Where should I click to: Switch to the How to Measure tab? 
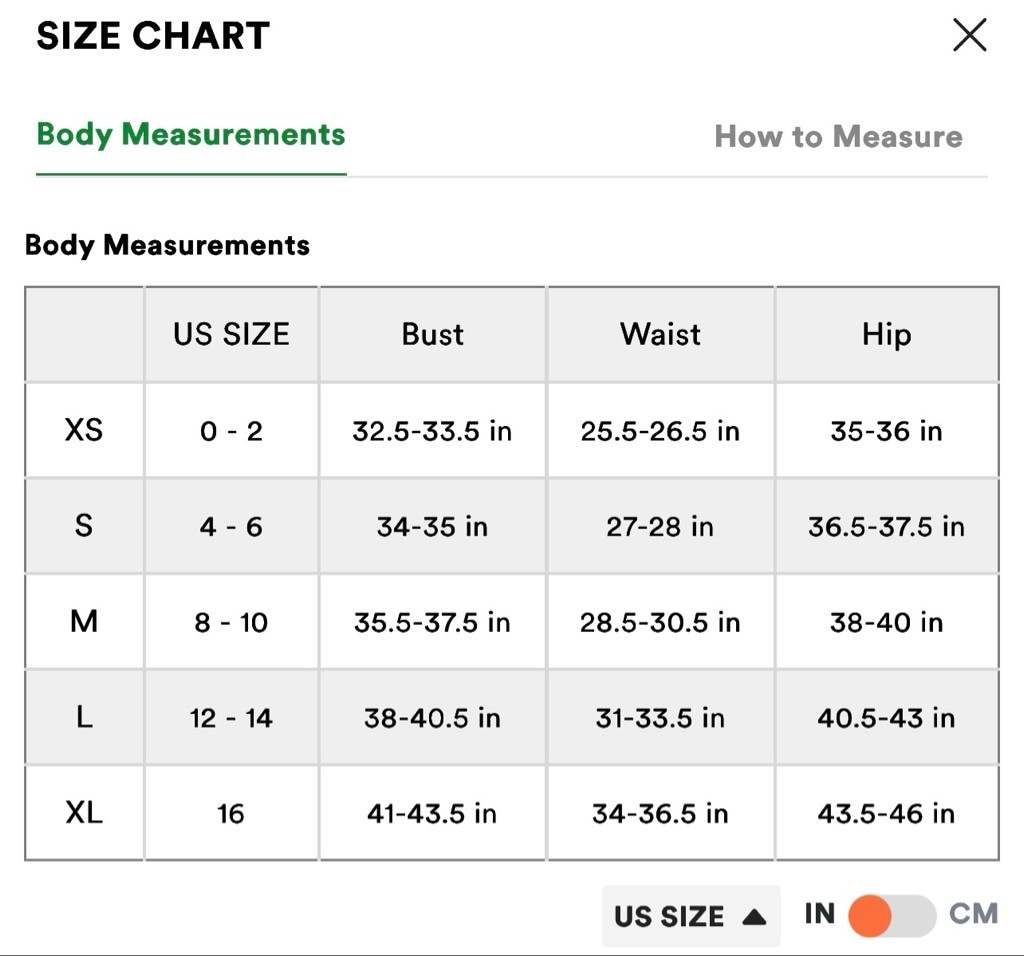tap(839, 136)
